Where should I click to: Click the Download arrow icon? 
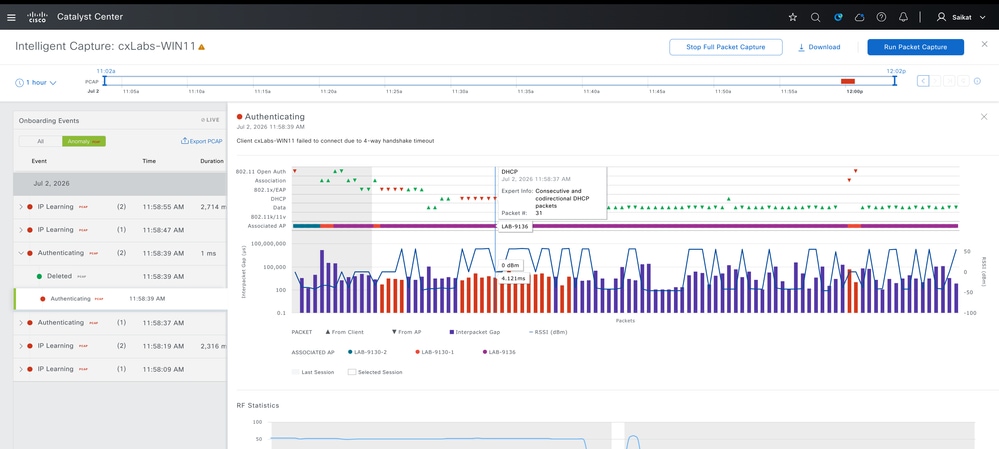coord(801,47)
